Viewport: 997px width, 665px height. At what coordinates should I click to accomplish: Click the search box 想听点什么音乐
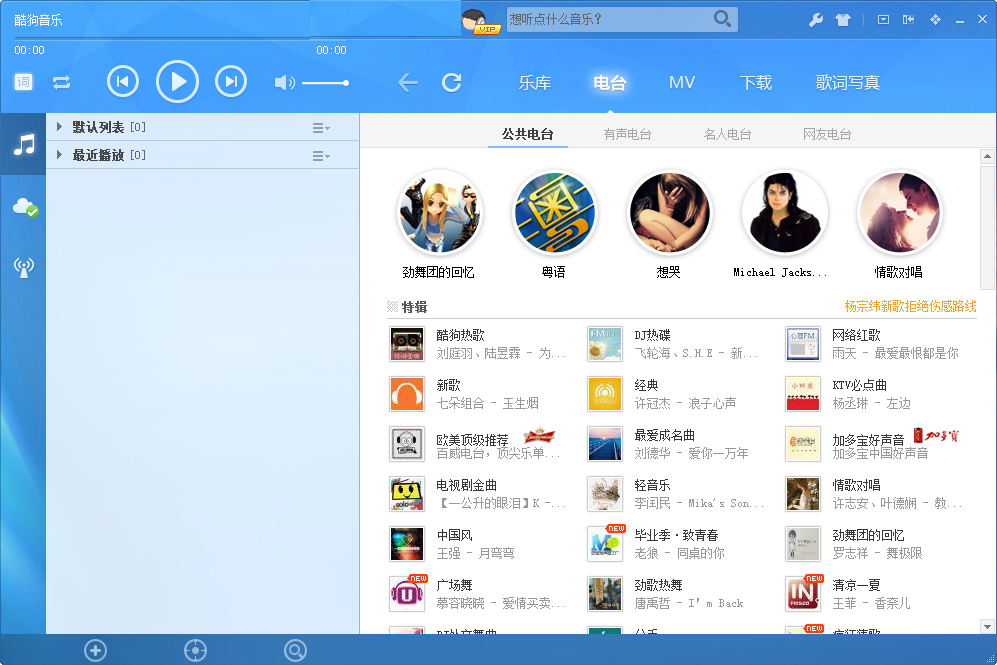609,20
